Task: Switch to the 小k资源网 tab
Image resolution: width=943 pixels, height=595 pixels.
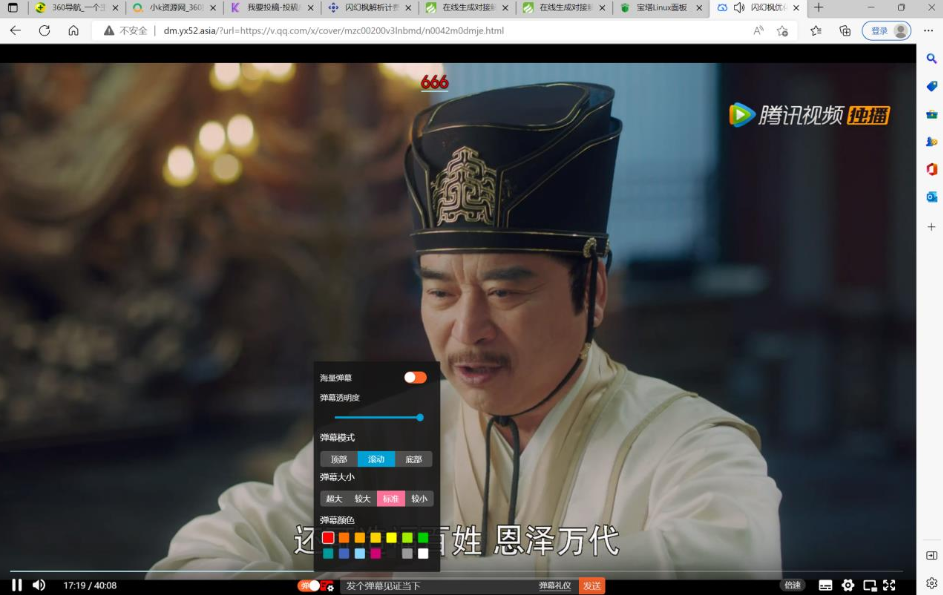Action: point(174,8)
